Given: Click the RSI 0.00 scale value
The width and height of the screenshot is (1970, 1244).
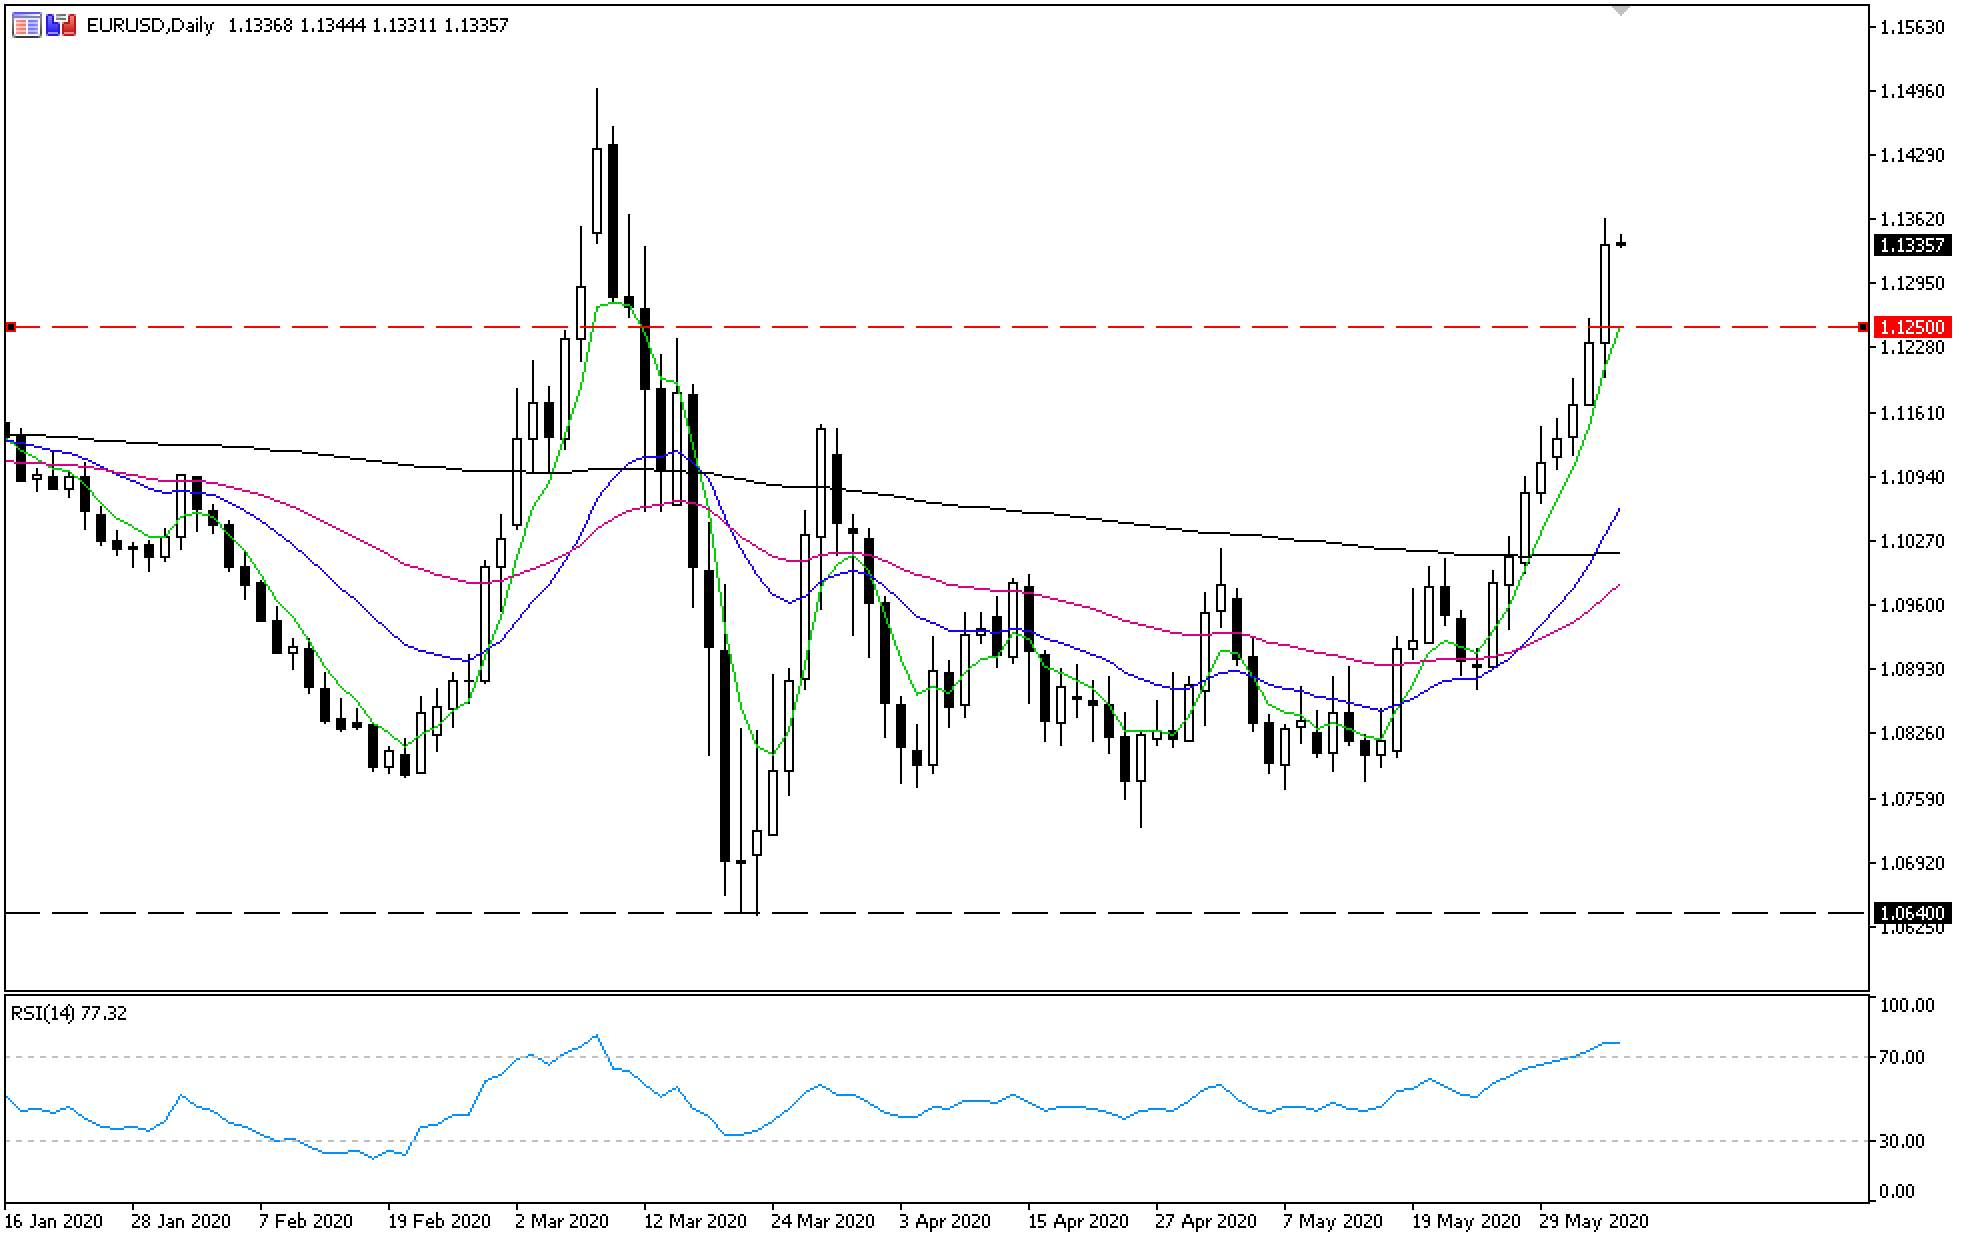Looking at the screenshot, I should 1897,1191.
